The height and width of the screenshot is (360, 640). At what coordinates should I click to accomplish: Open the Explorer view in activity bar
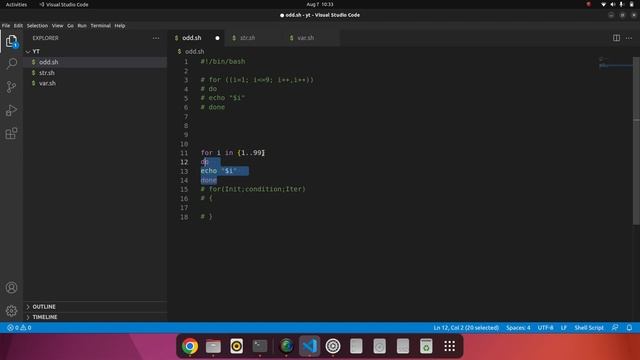pos(11,41)
